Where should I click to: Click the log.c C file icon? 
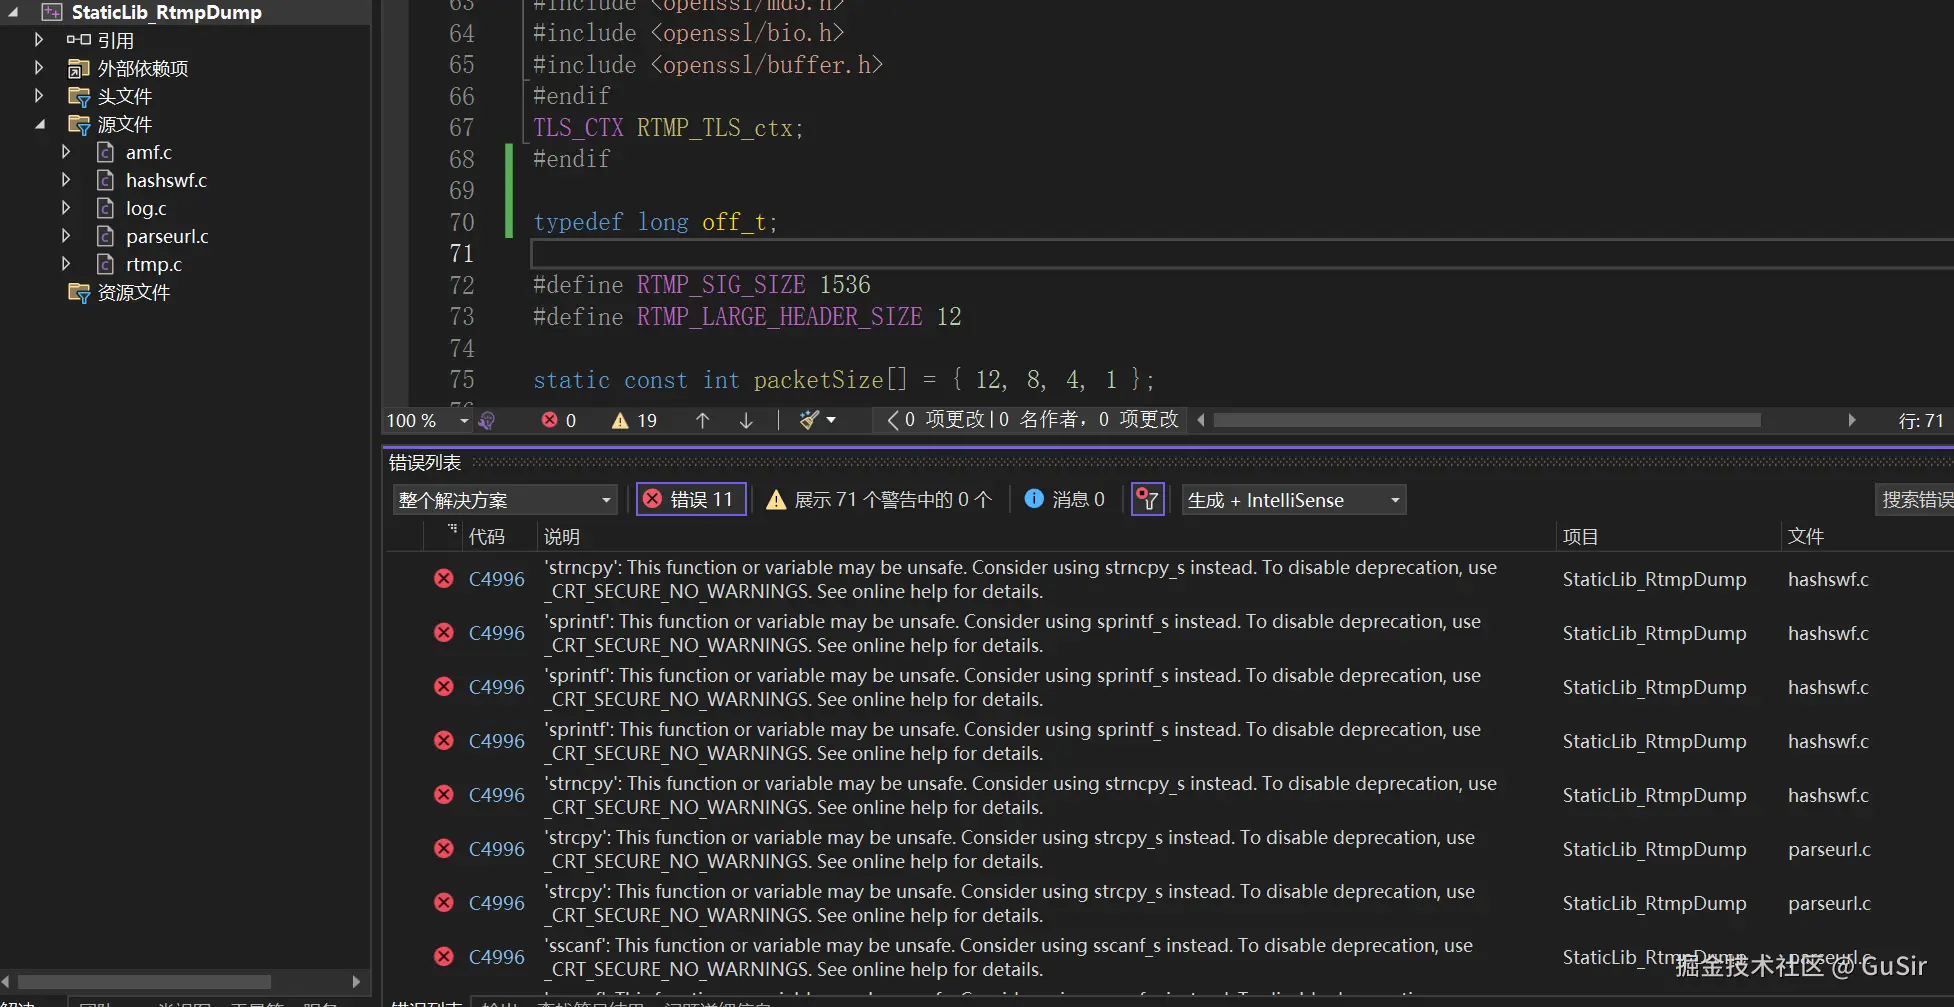pos(105,208)
